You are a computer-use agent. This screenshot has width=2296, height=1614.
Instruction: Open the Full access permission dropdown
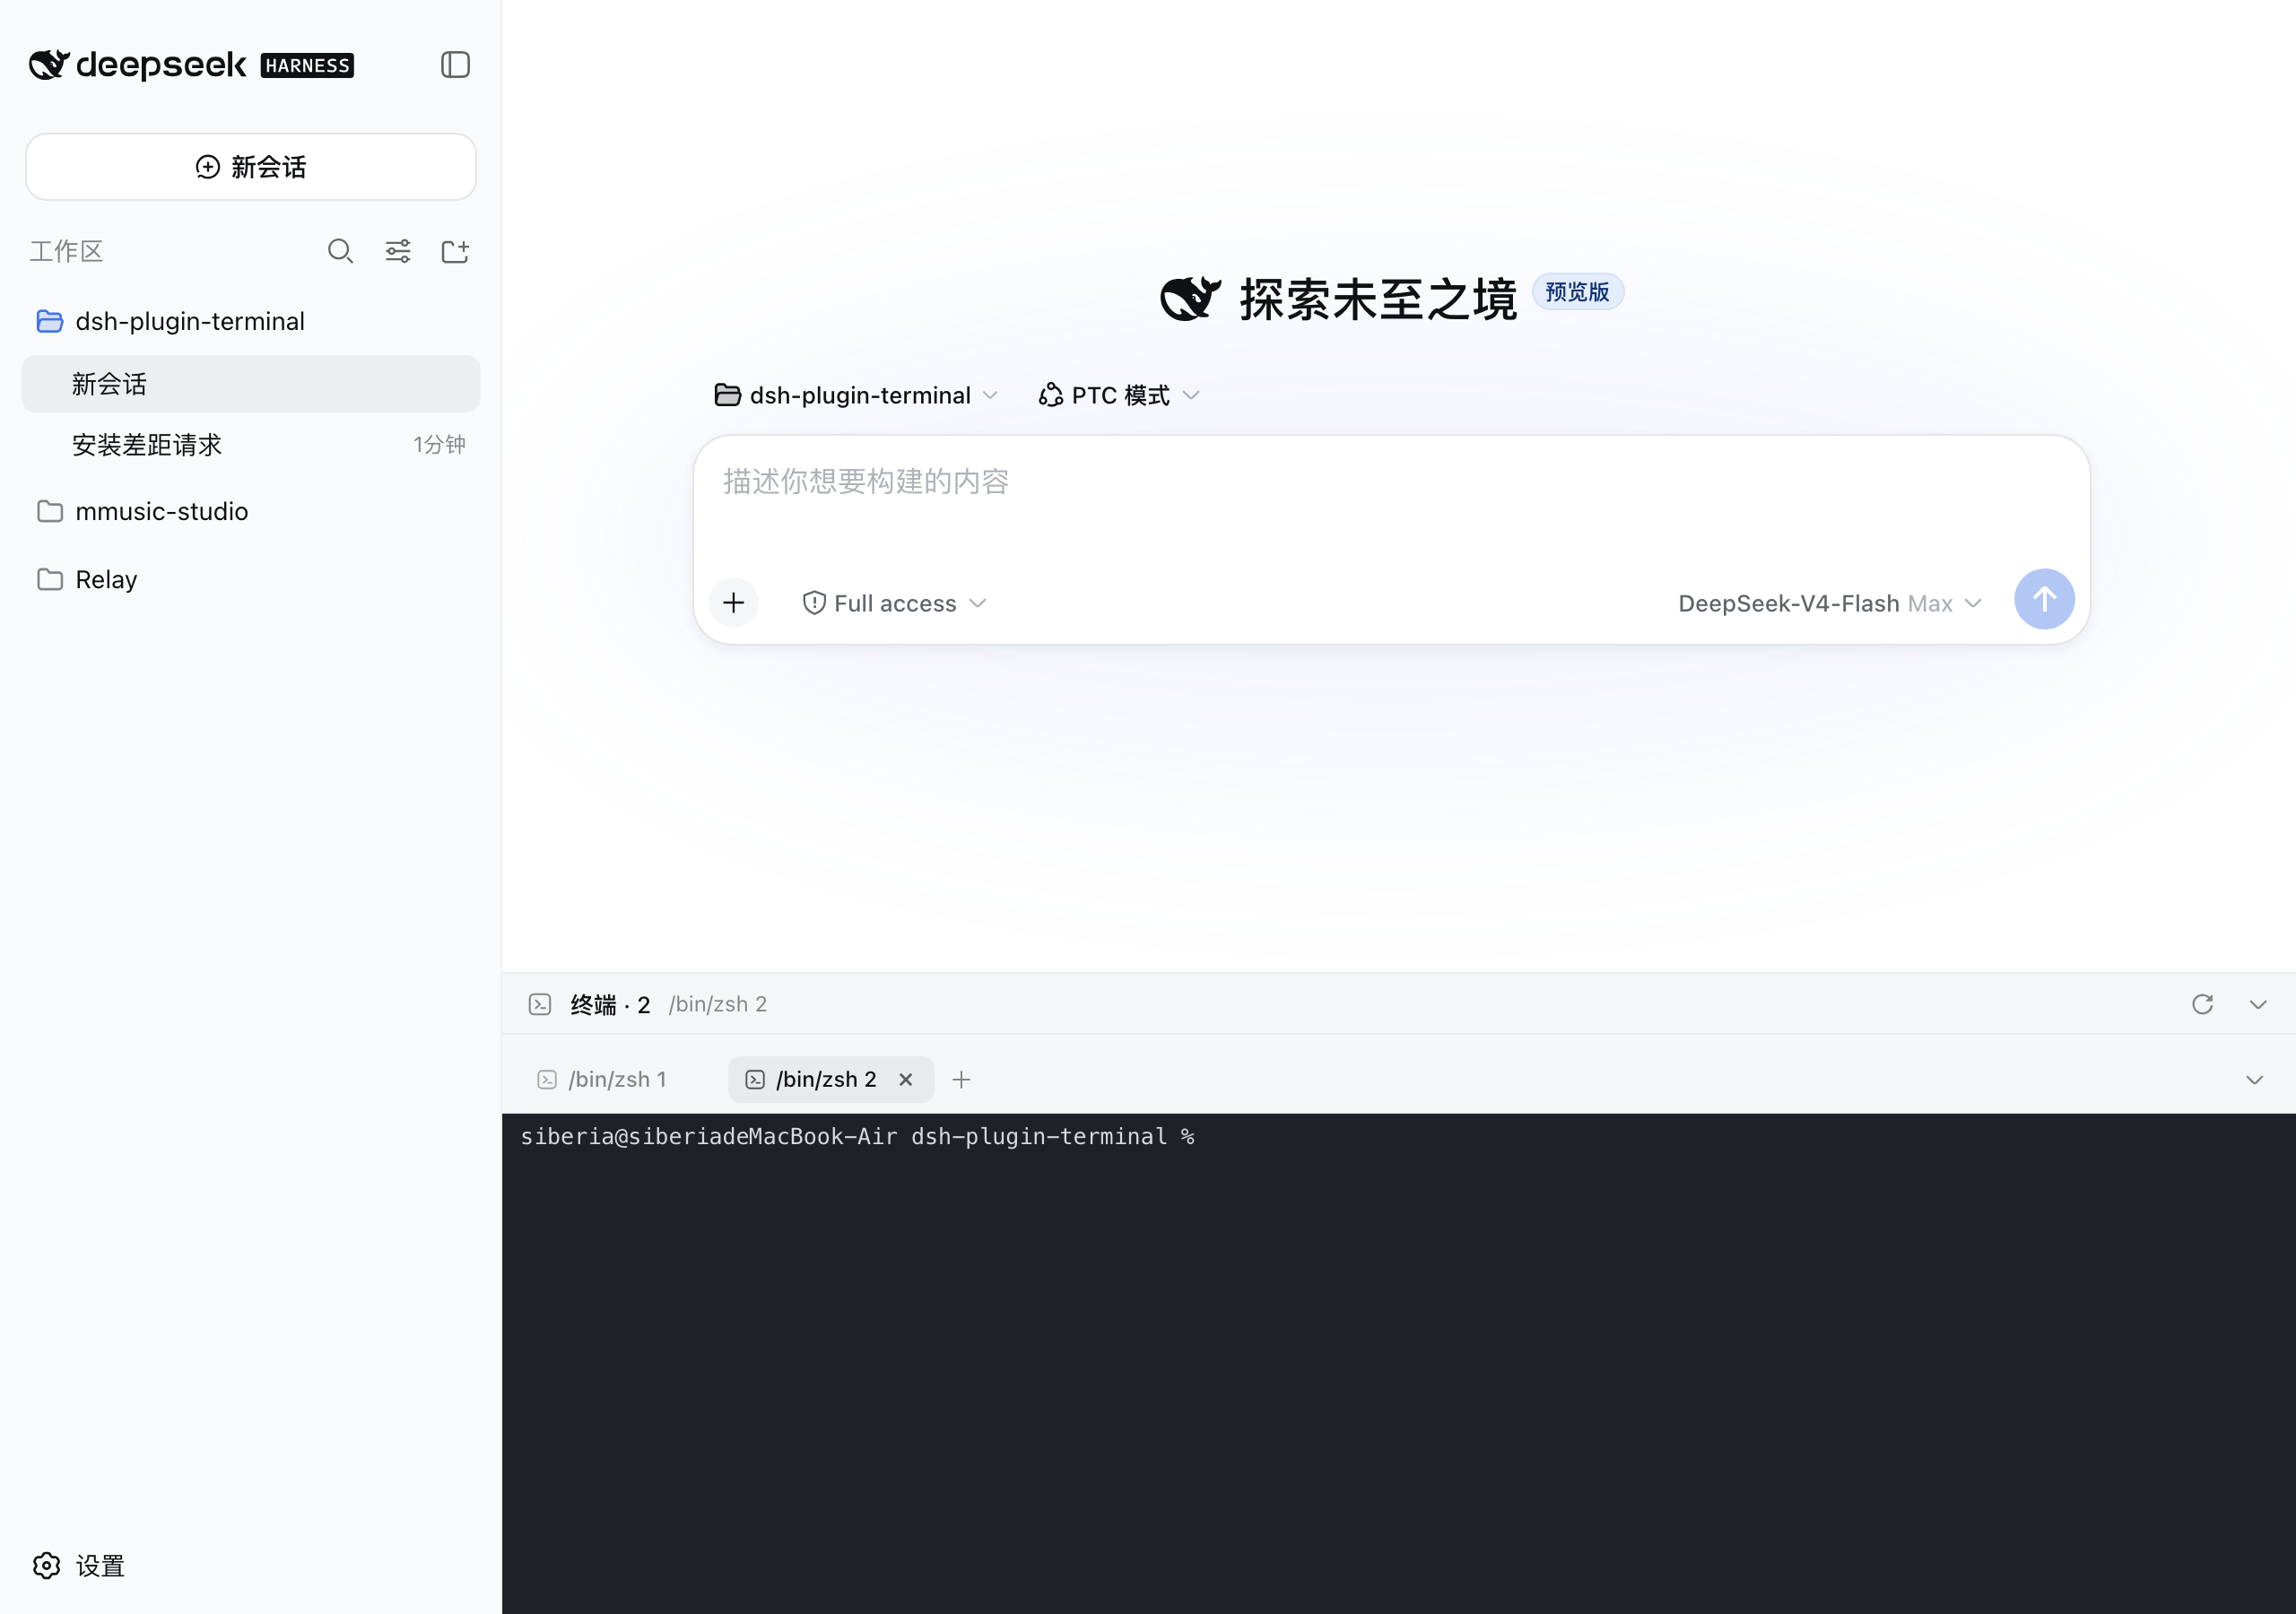click(894, 603)
